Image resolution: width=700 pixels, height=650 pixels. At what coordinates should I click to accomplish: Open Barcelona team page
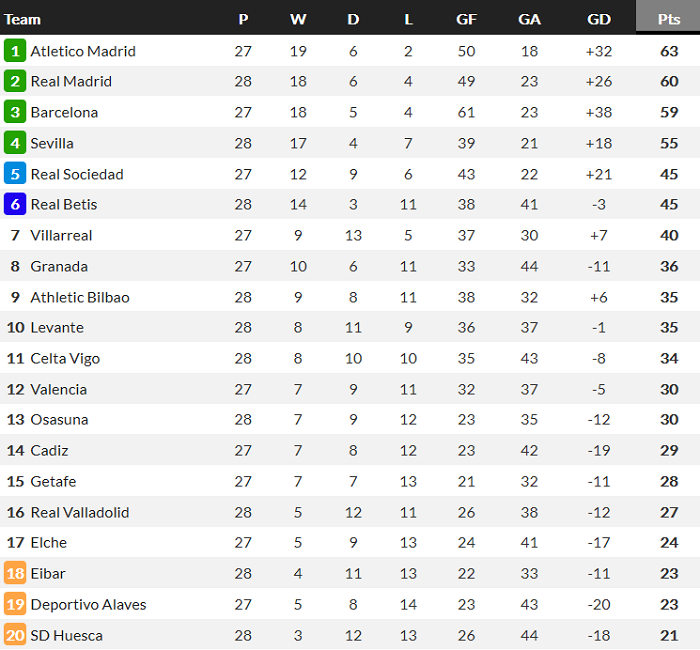(64, 112)
